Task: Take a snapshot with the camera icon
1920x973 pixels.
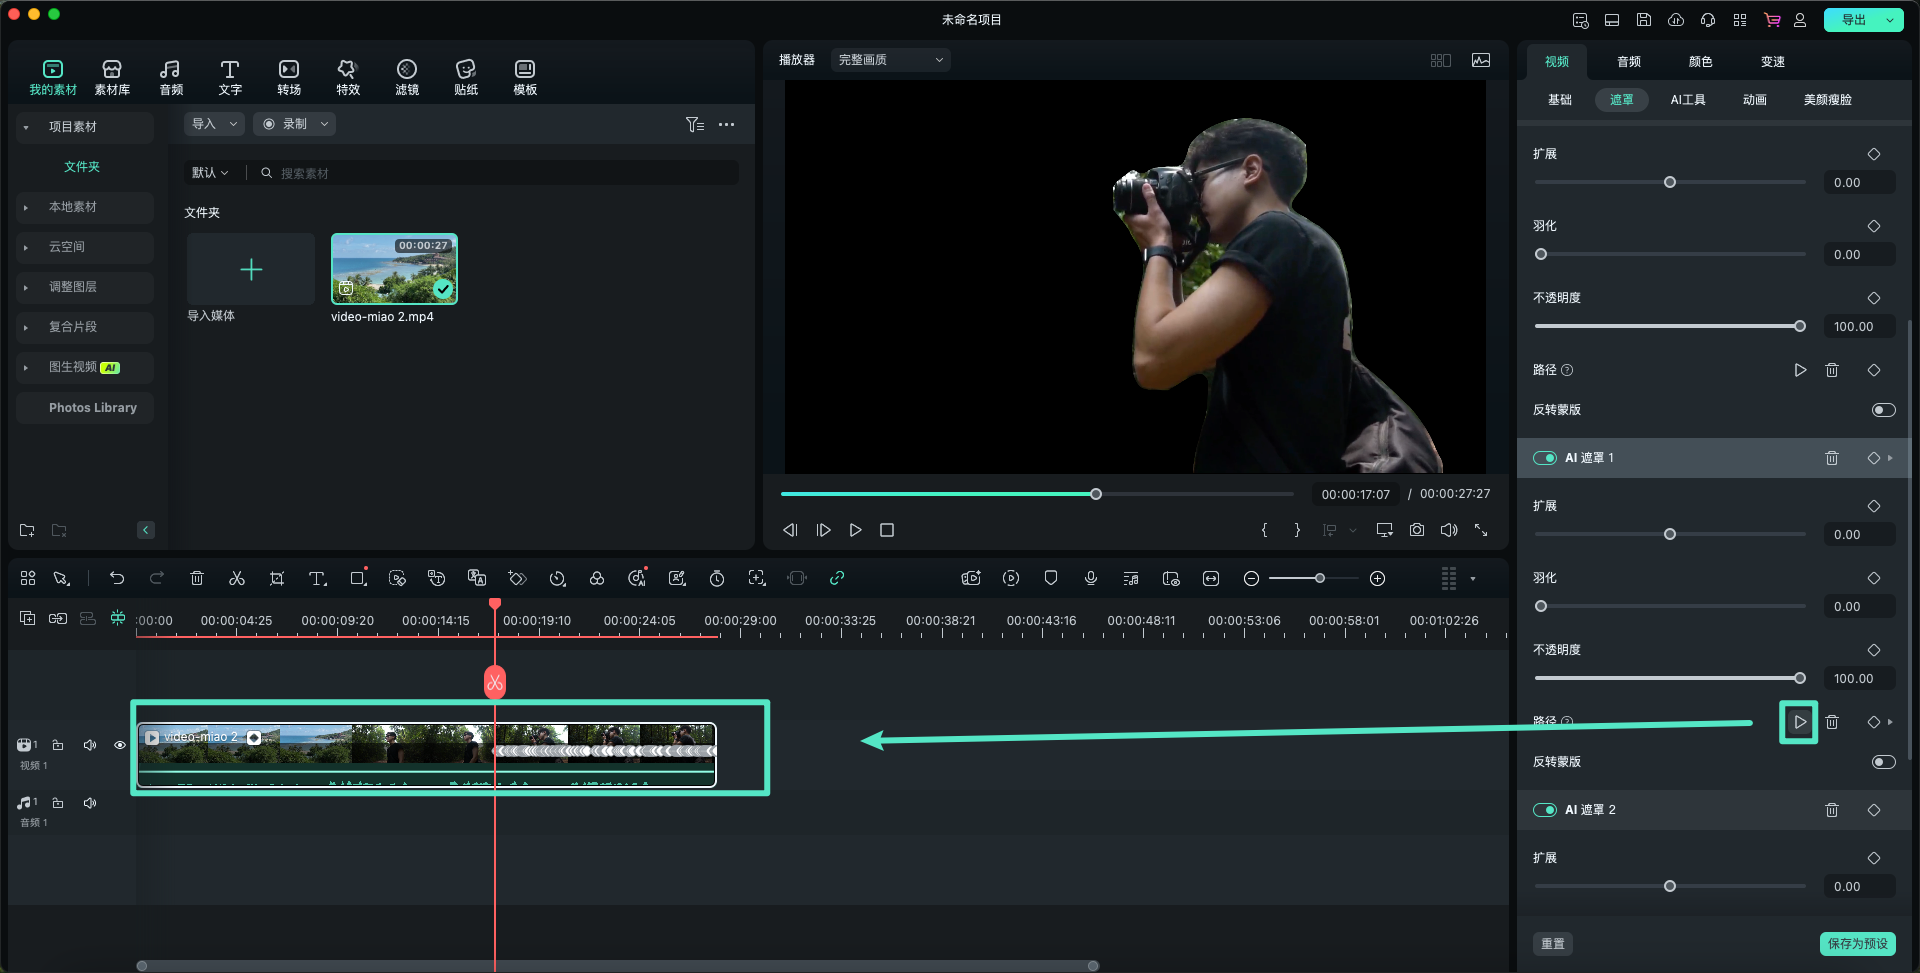Action: [x=1417, y=530]
